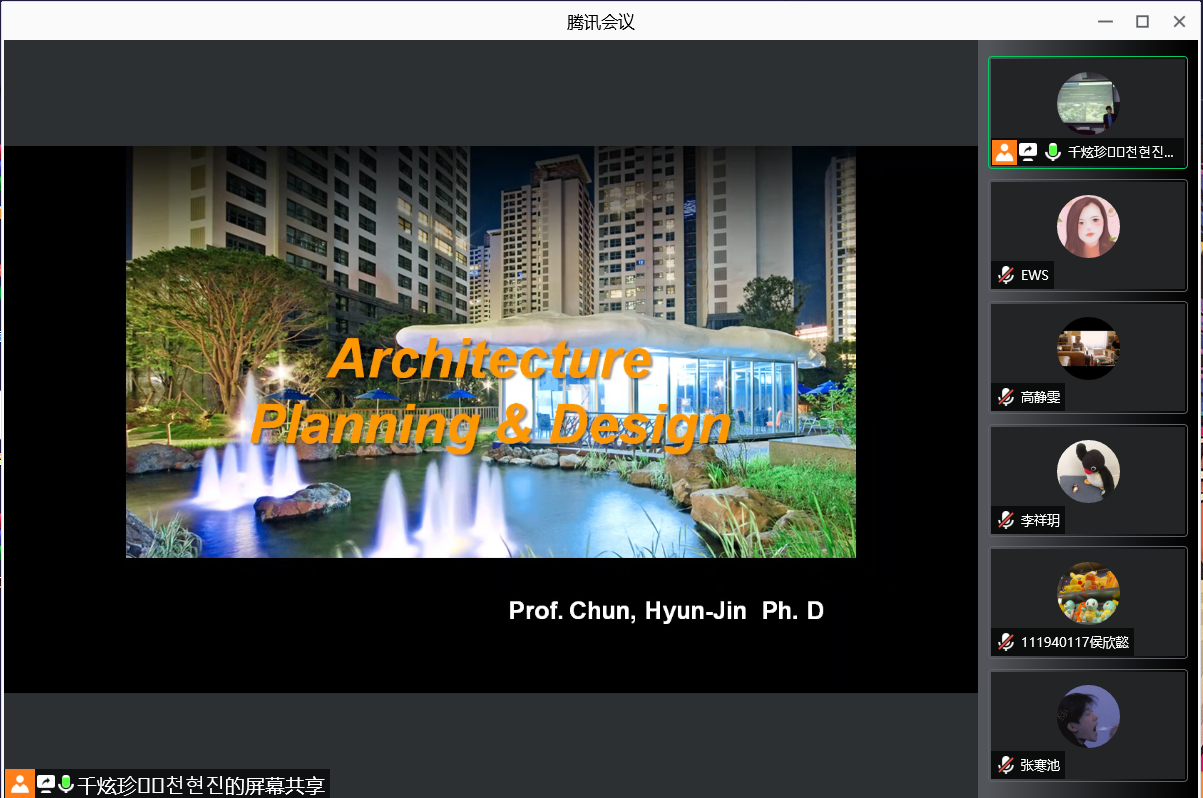Select the 张寒池 participant avatar

click(1088, 716)
